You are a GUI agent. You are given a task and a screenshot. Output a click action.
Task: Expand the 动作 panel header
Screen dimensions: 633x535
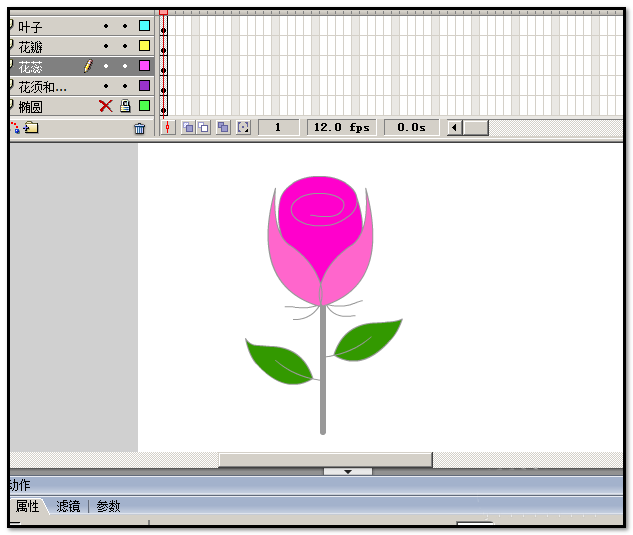tap(316, 485)
